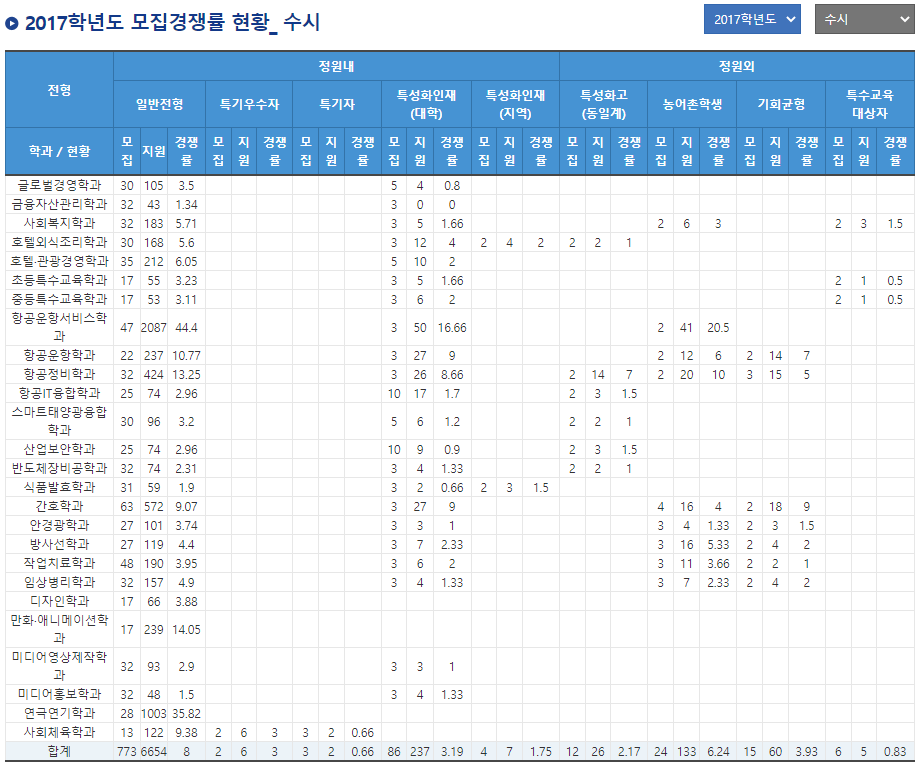
Task: Select the 호텔외식조리학과 row label
Action: [59, 242]
